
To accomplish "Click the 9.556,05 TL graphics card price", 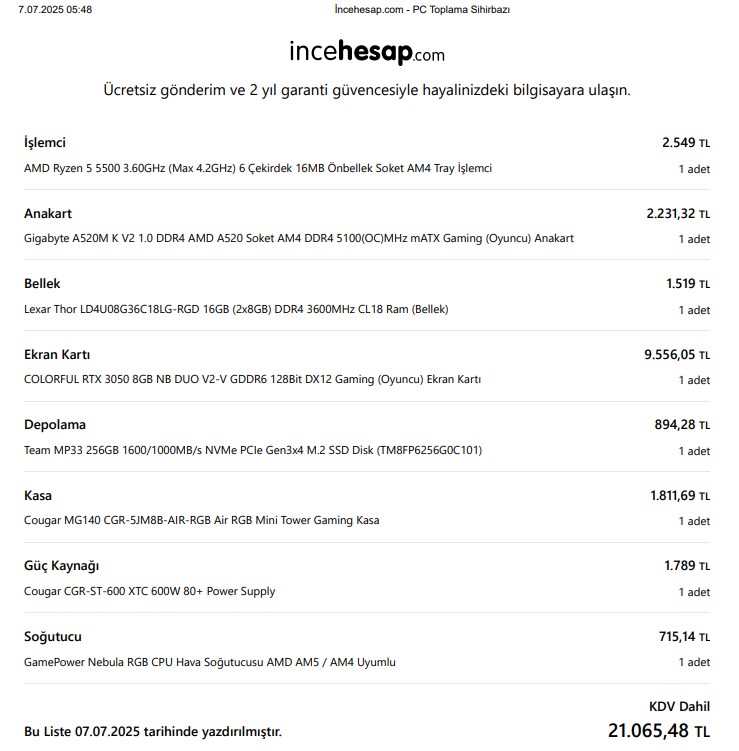I will click(677, 355).
